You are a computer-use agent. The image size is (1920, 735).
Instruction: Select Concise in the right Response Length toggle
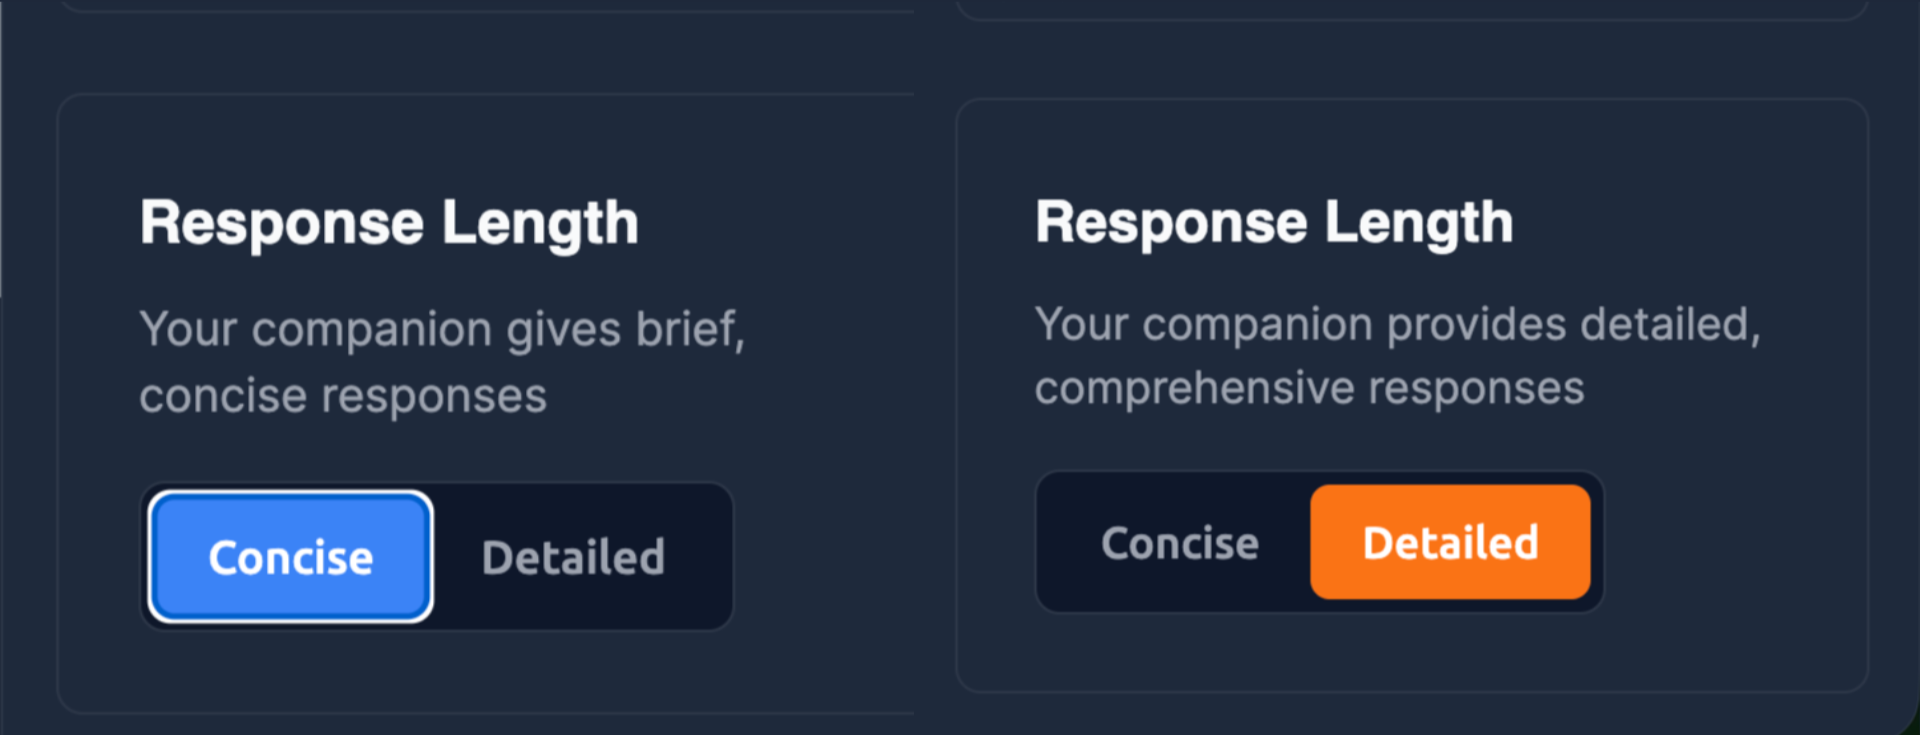[x=1178, y=542]
